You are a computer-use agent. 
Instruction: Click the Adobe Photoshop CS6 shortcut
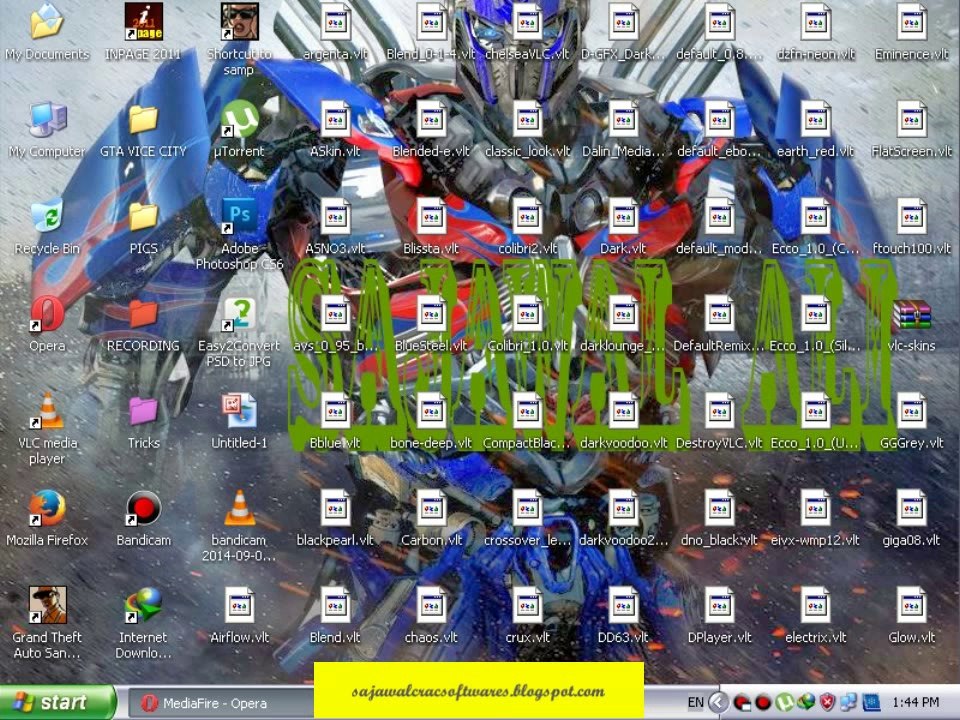(239, 216)
